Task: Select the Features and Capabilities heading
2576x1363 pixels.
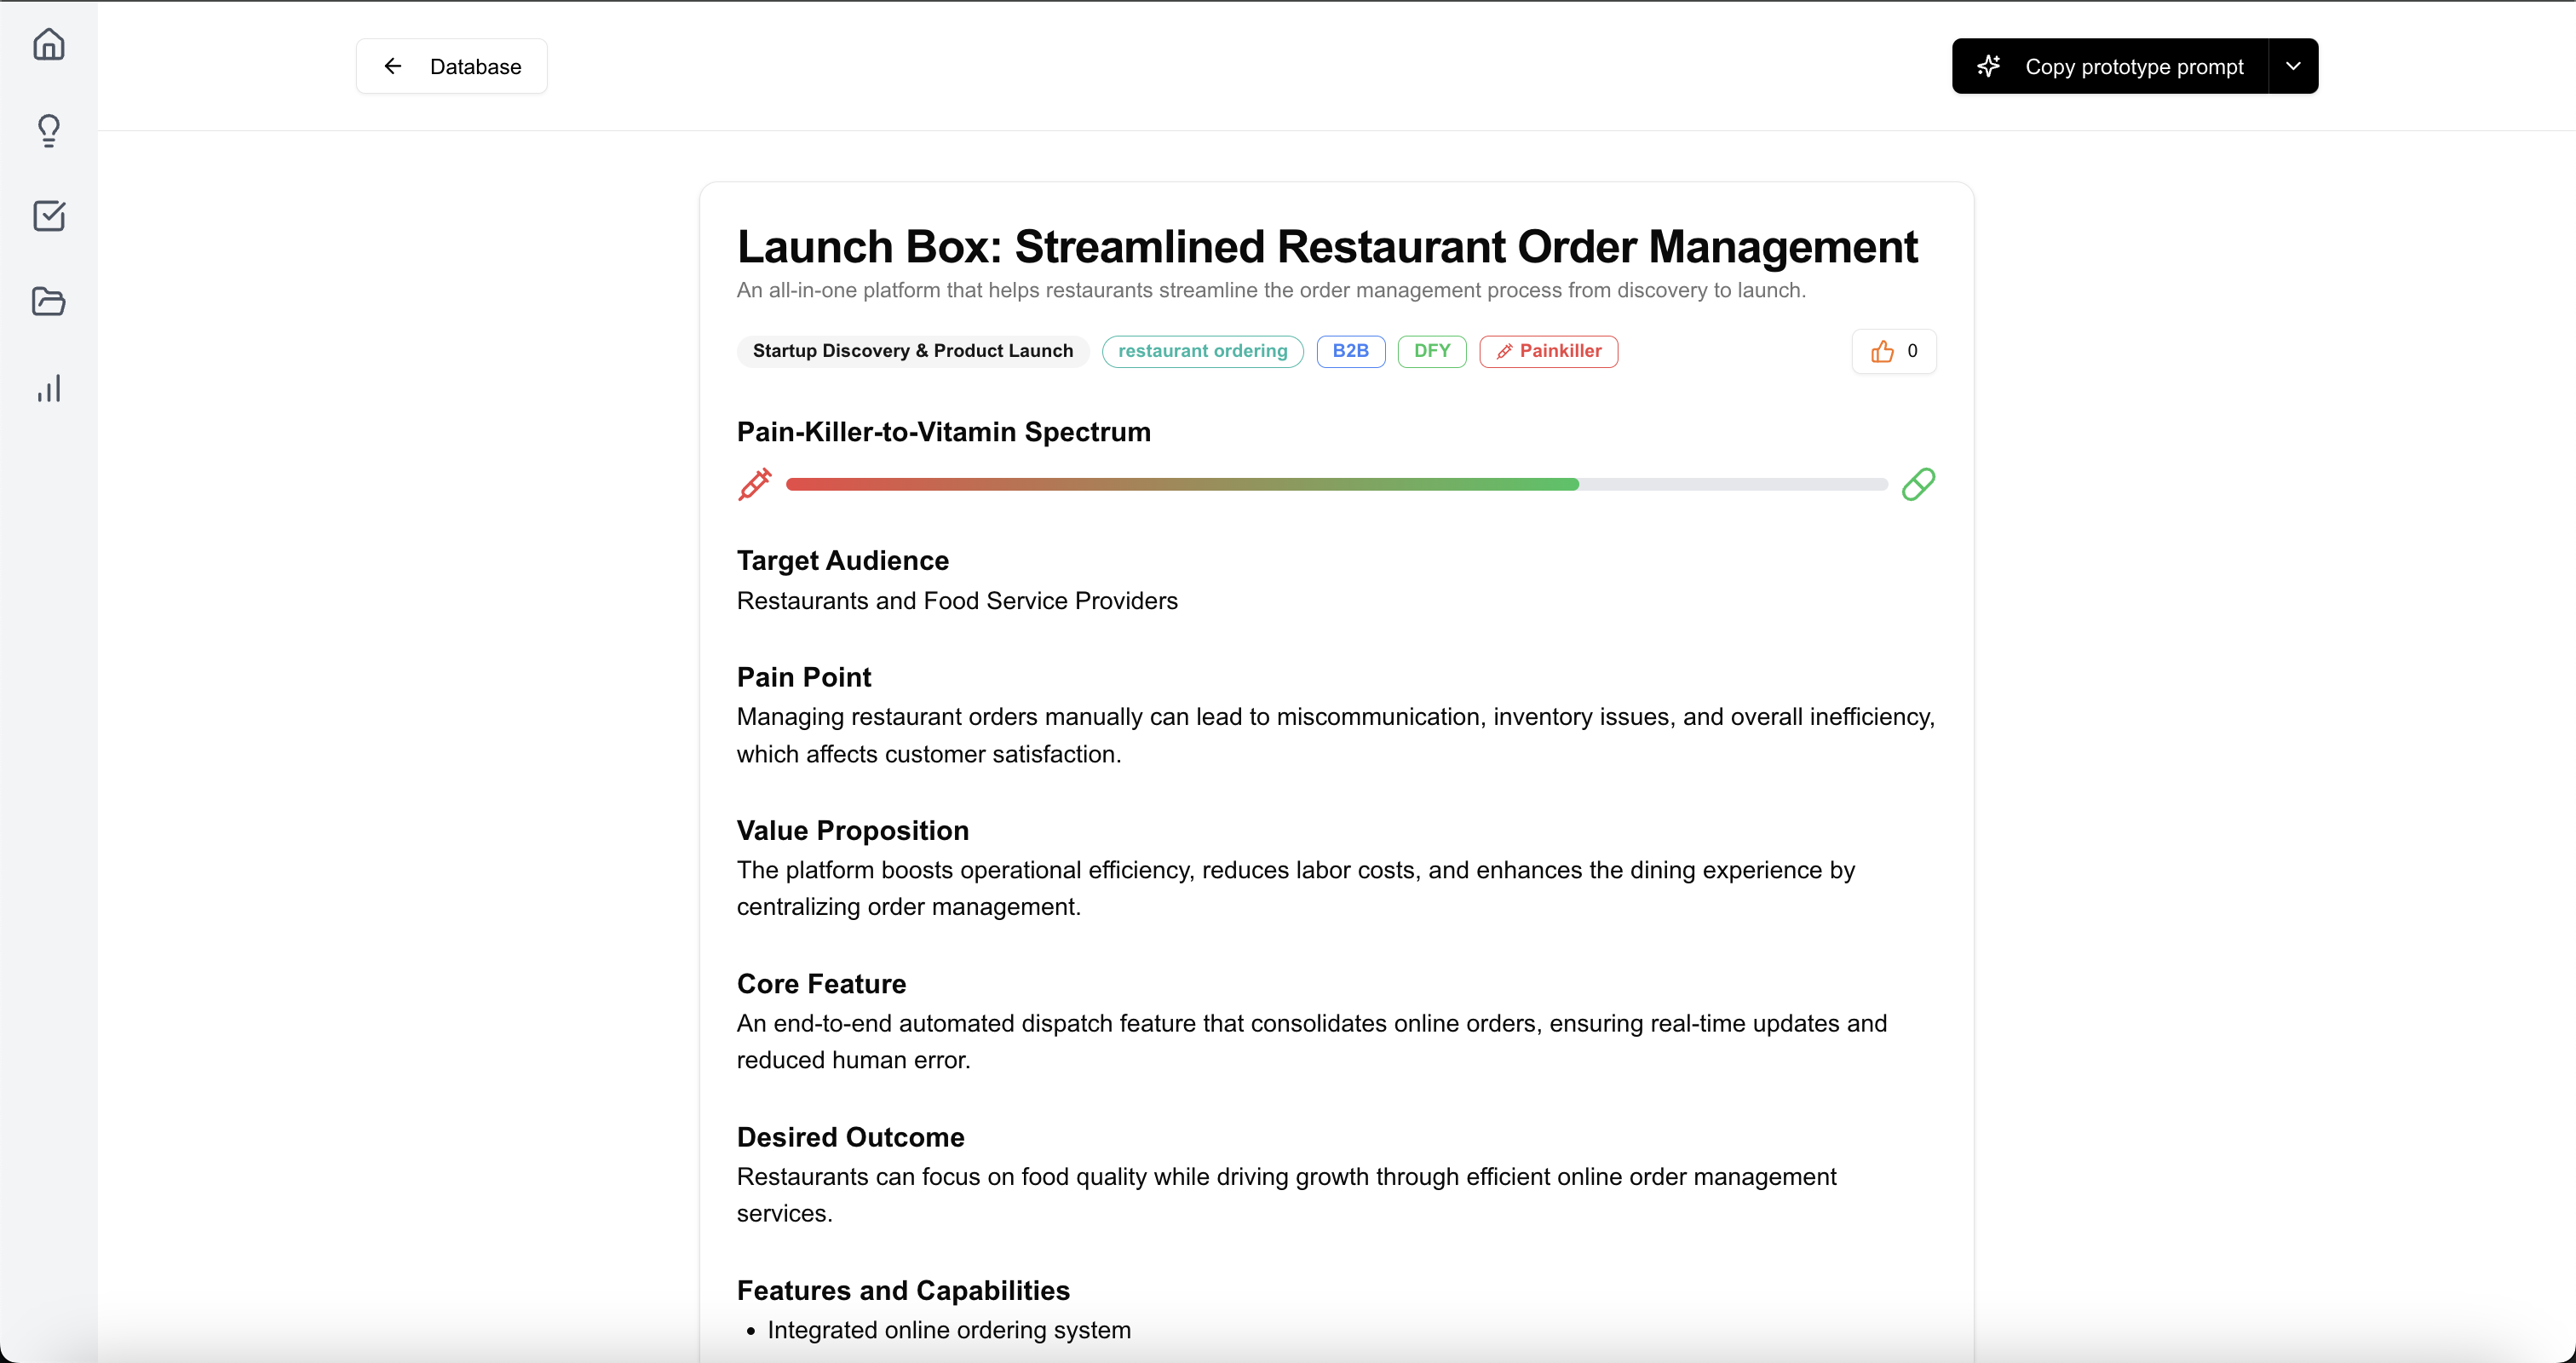Action: pyautogui.click(x=903, y=1290)
